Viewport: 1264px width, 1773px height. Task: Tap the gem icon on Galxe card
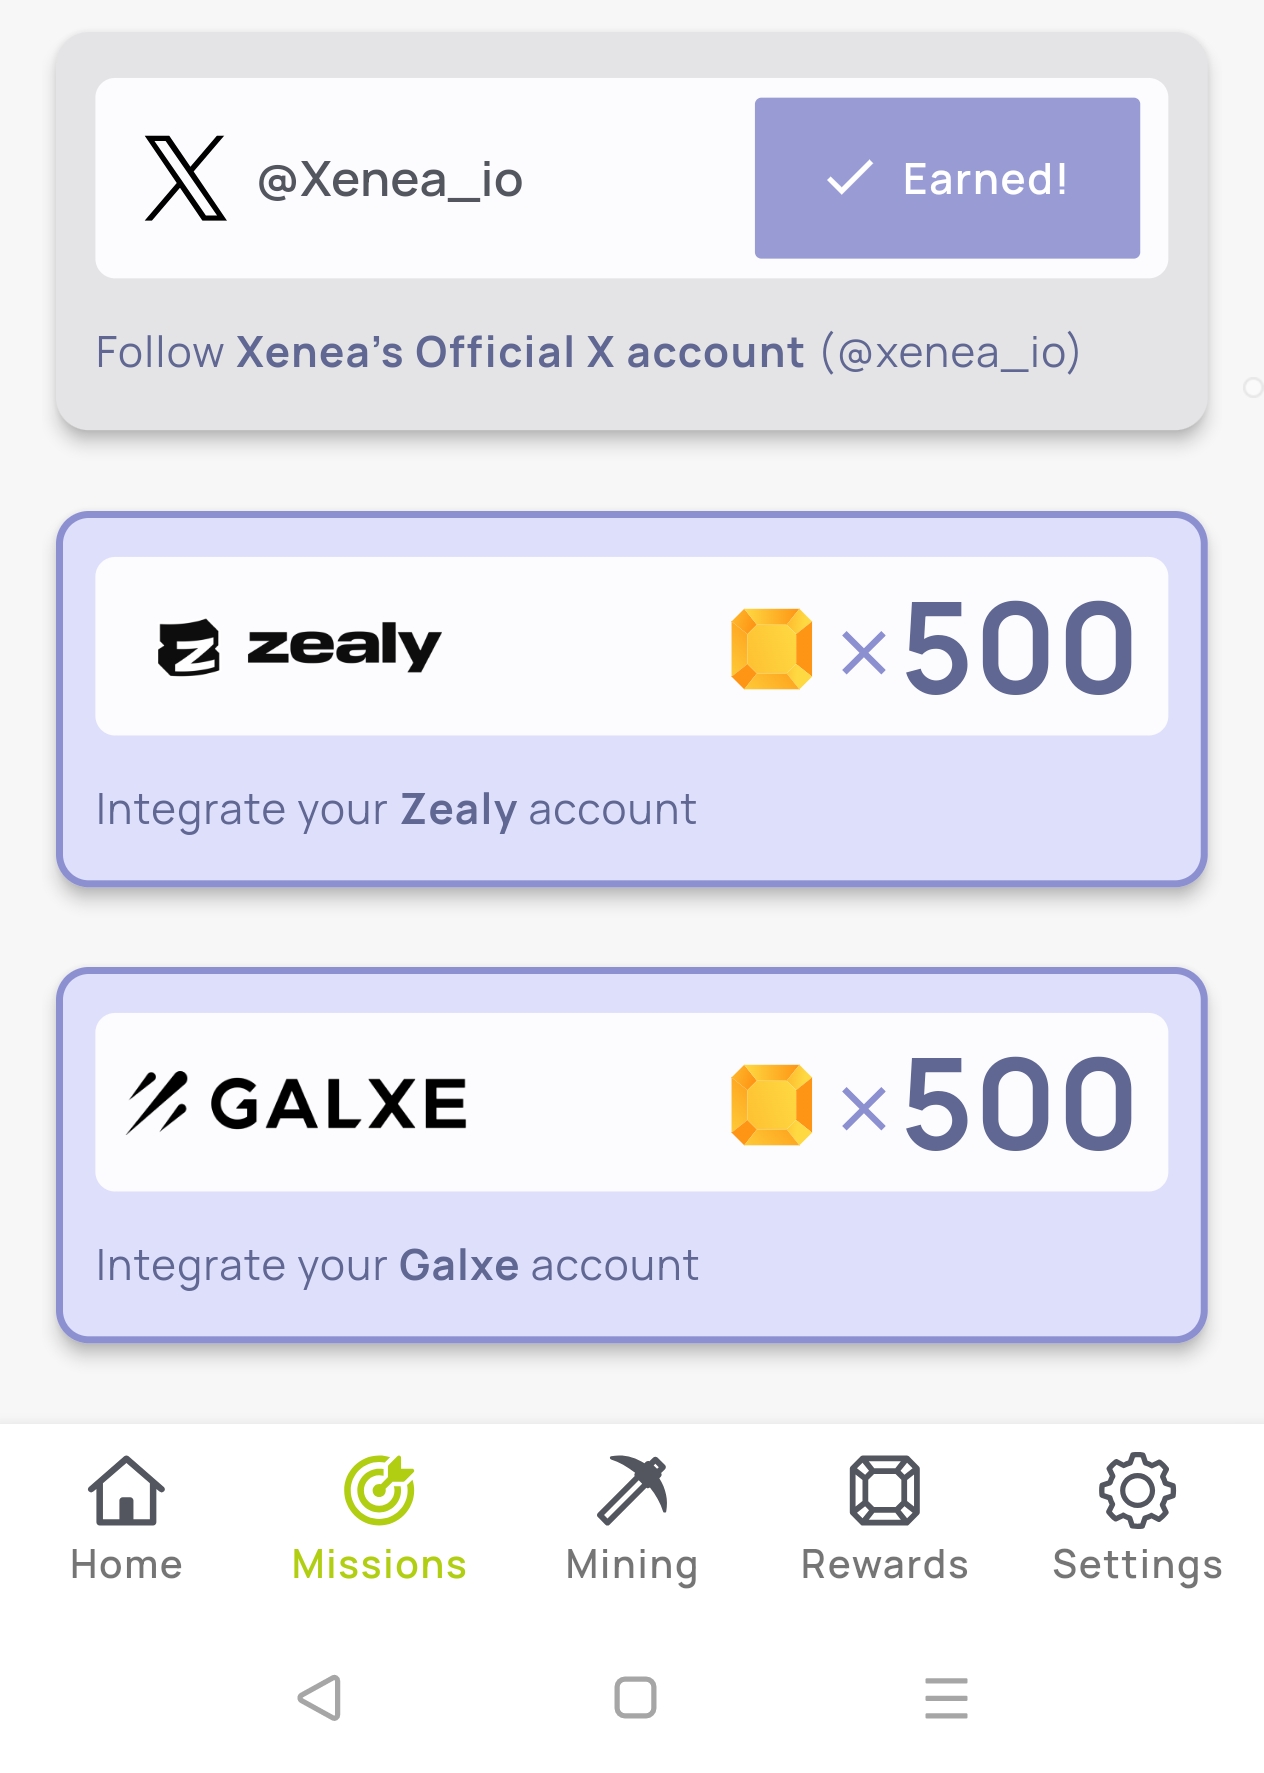click(x=772, y=1105)
